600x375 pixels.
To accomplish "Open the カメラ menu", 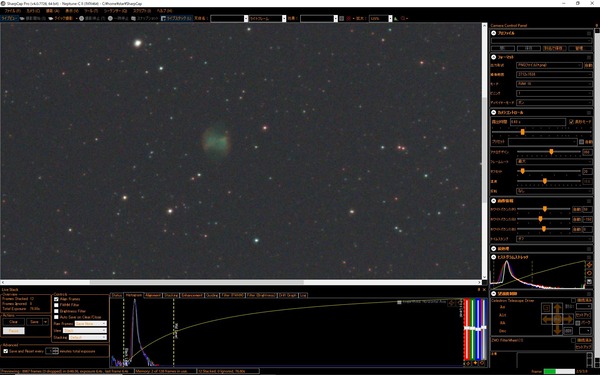I will (x=33, y=11).
